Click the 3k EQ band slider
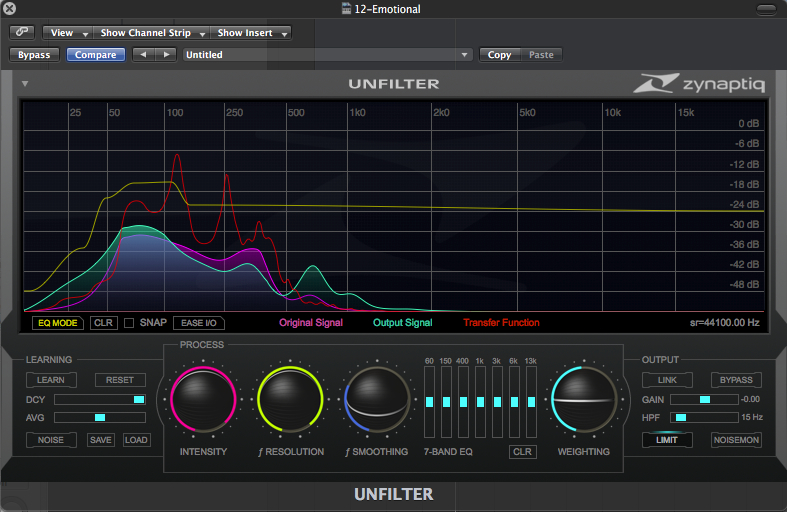 click(x=497, y=402)
